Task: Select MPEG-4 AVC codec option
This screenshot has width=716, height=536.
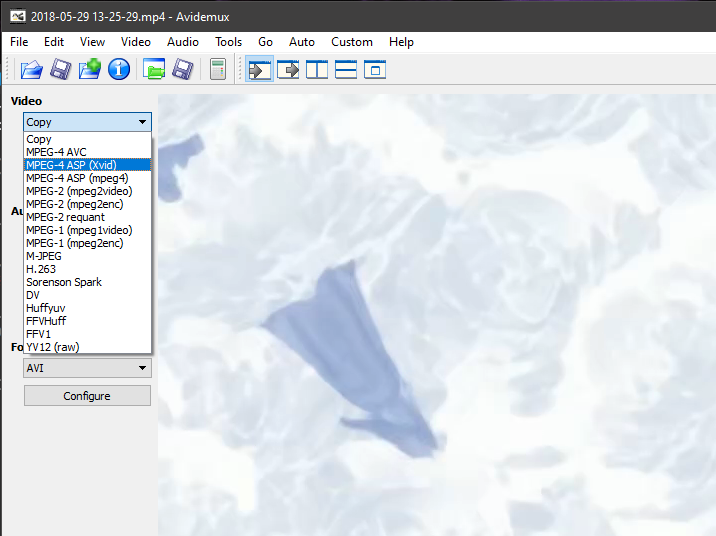Action: [87, 152]
